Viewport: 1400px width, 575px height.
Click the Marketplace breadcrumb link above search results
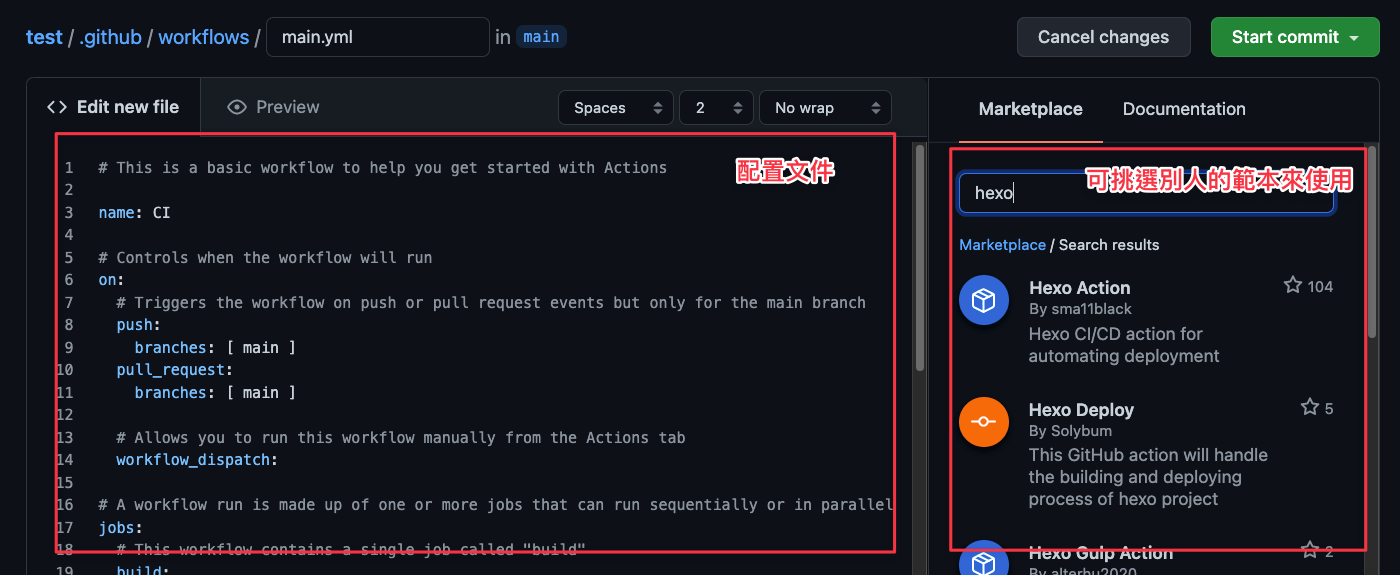pyautogui.click(x=1002, y=245)
